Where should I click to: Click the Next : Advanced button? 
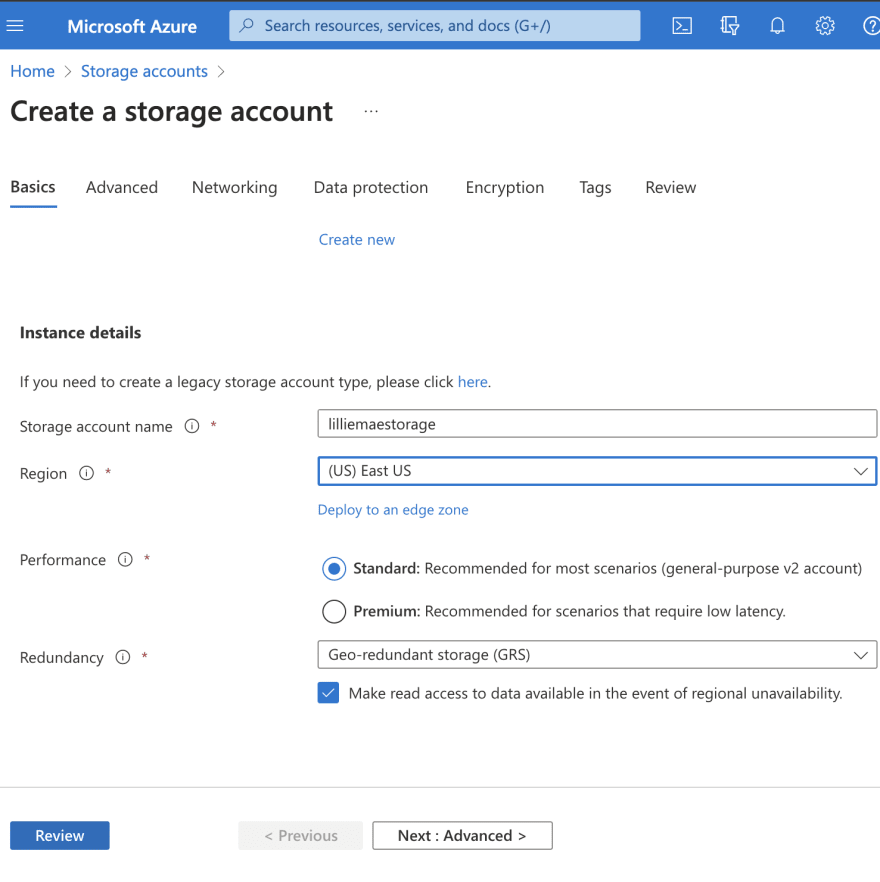point(463,835)
